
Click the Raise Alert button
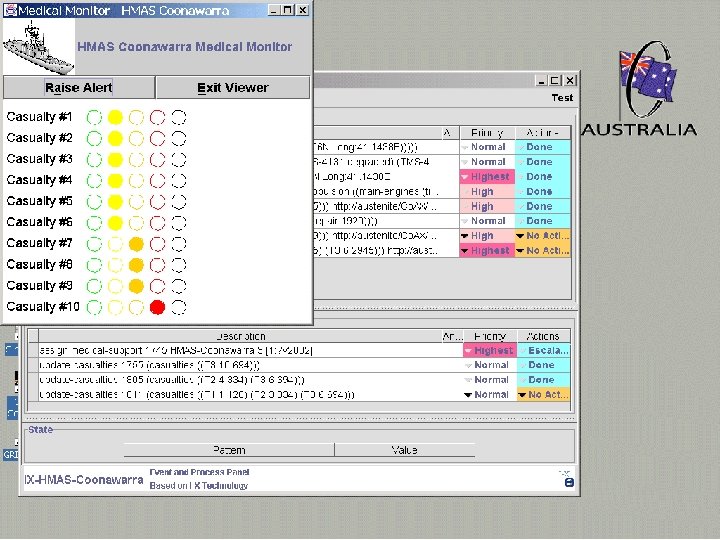pos(79,87)
